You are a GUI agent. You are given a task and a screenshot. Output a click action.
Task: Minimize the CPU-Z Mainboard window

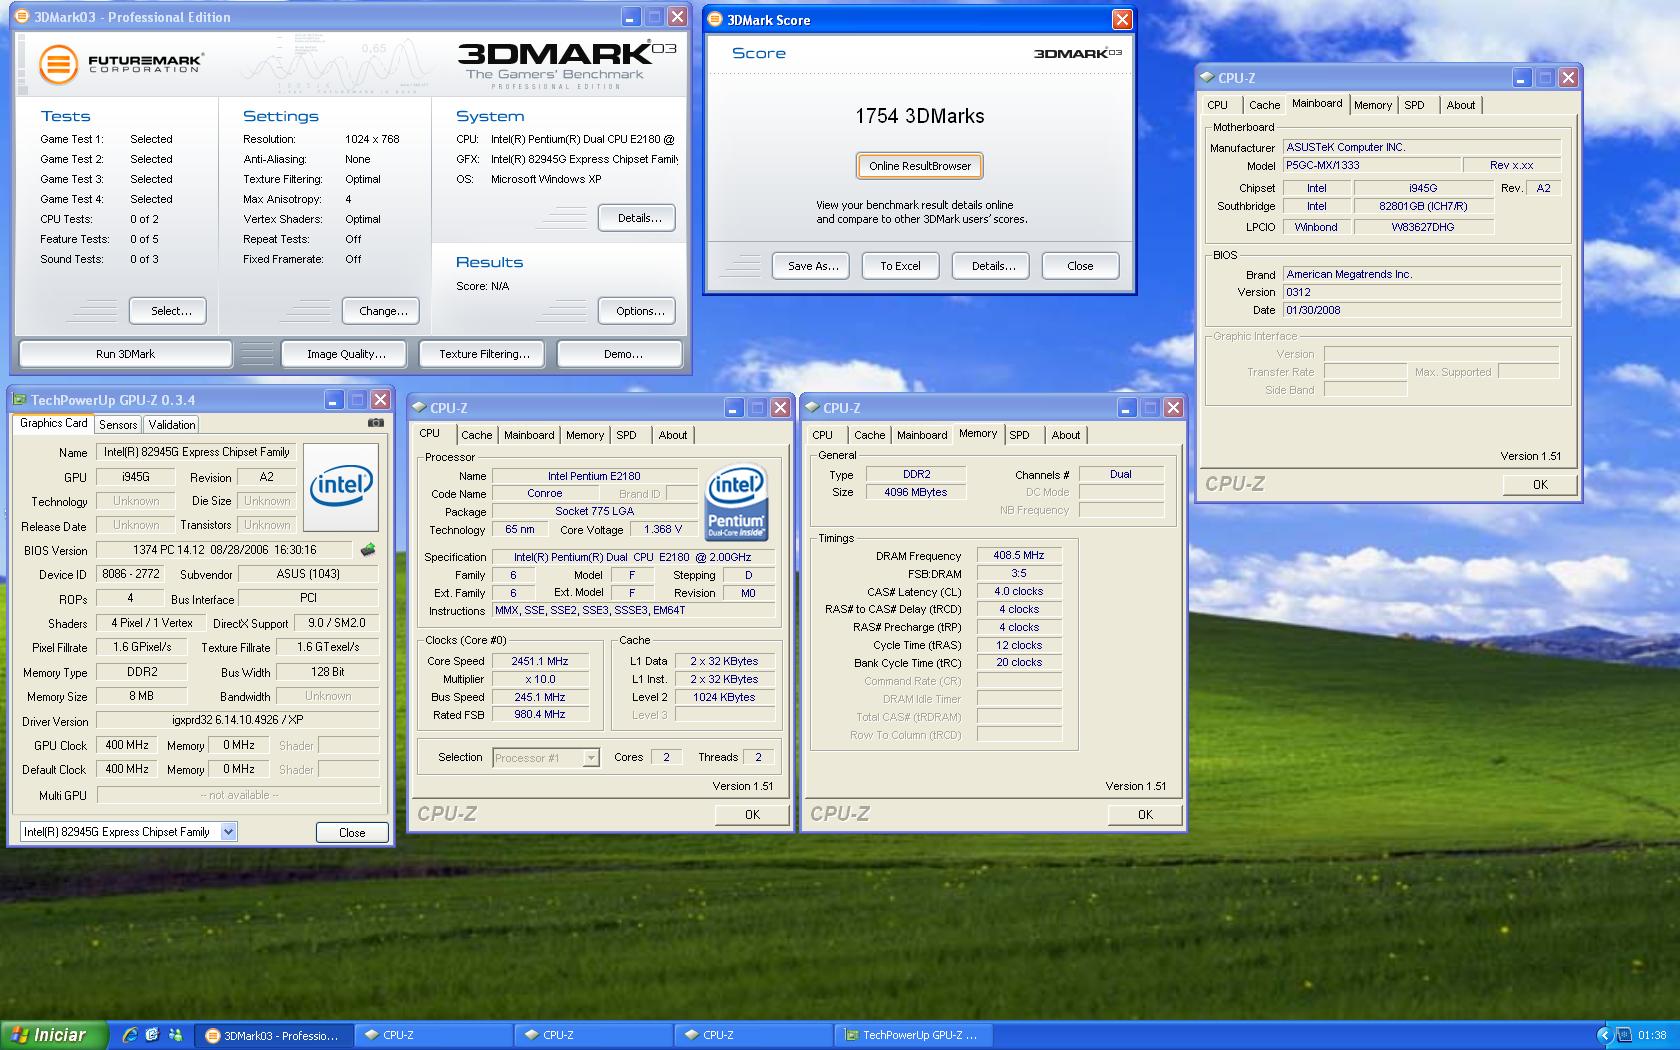tap(1521, 78)
